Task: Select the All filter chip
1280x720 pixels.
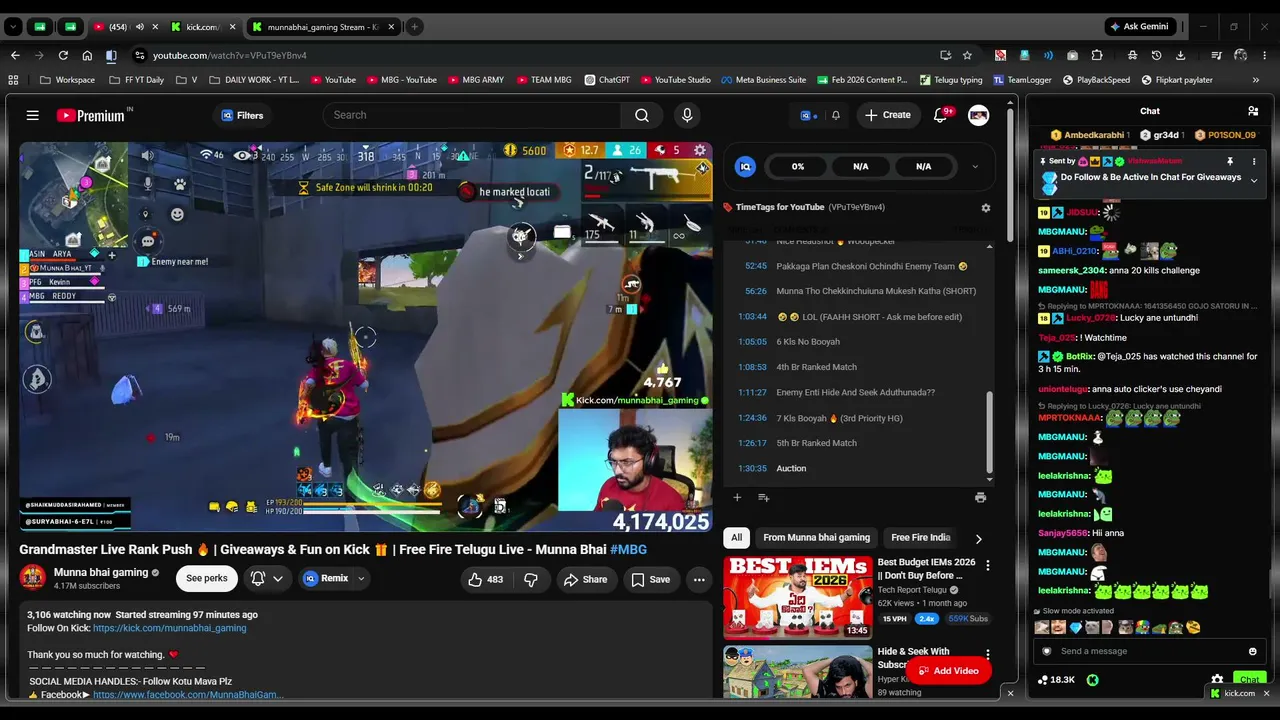Action: coord(737,537)
